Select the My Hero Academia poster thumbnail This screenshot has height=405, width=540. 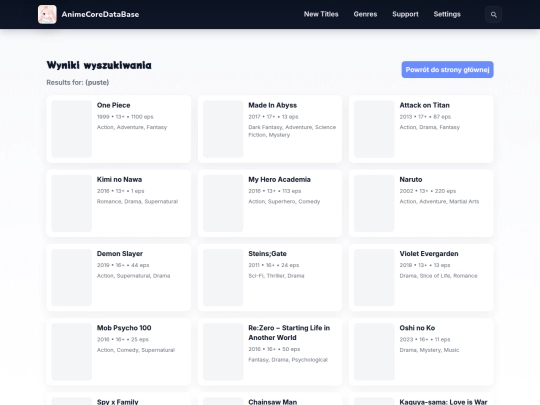click(x=223, y=203)
